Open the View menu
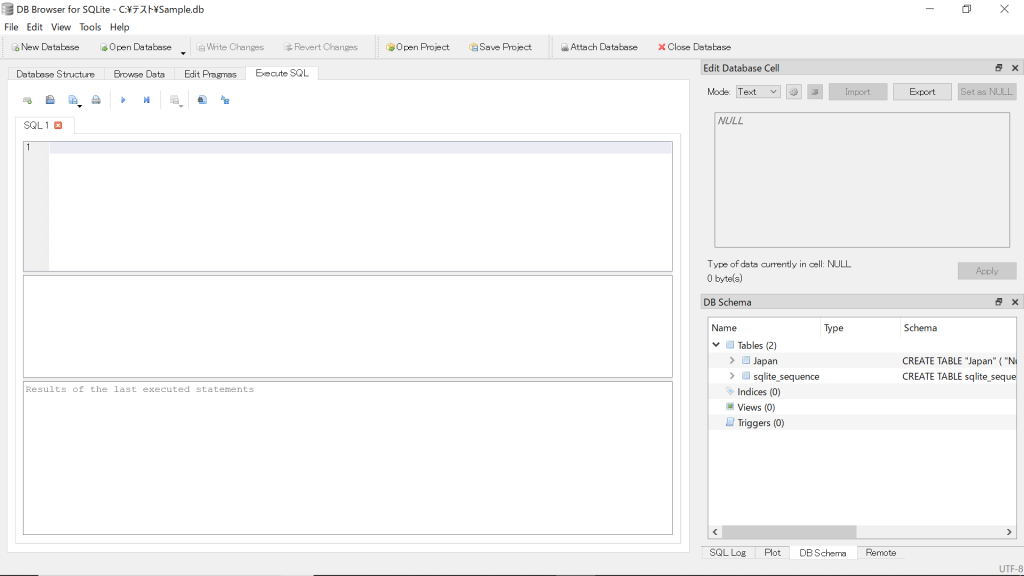 pyautogui.click(x=61, y=27)
